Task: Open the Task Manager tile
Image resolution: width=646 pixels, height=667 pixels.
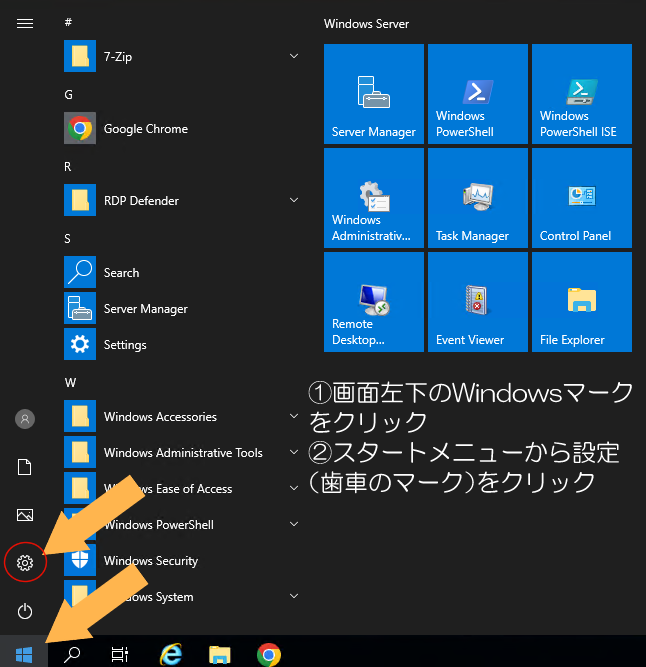Action: (477, 198)
